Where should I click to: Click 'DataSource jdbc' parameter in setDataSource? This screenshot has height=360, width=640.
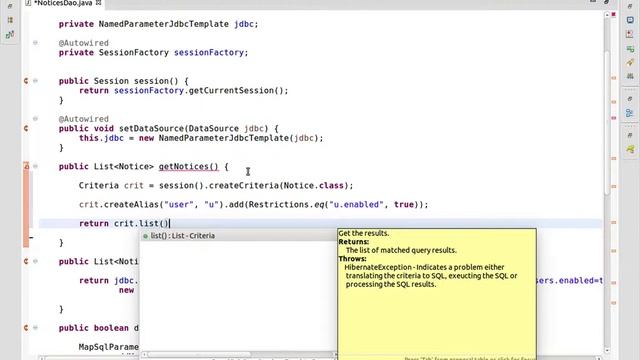pyautogui.click(x=226, y=129)
